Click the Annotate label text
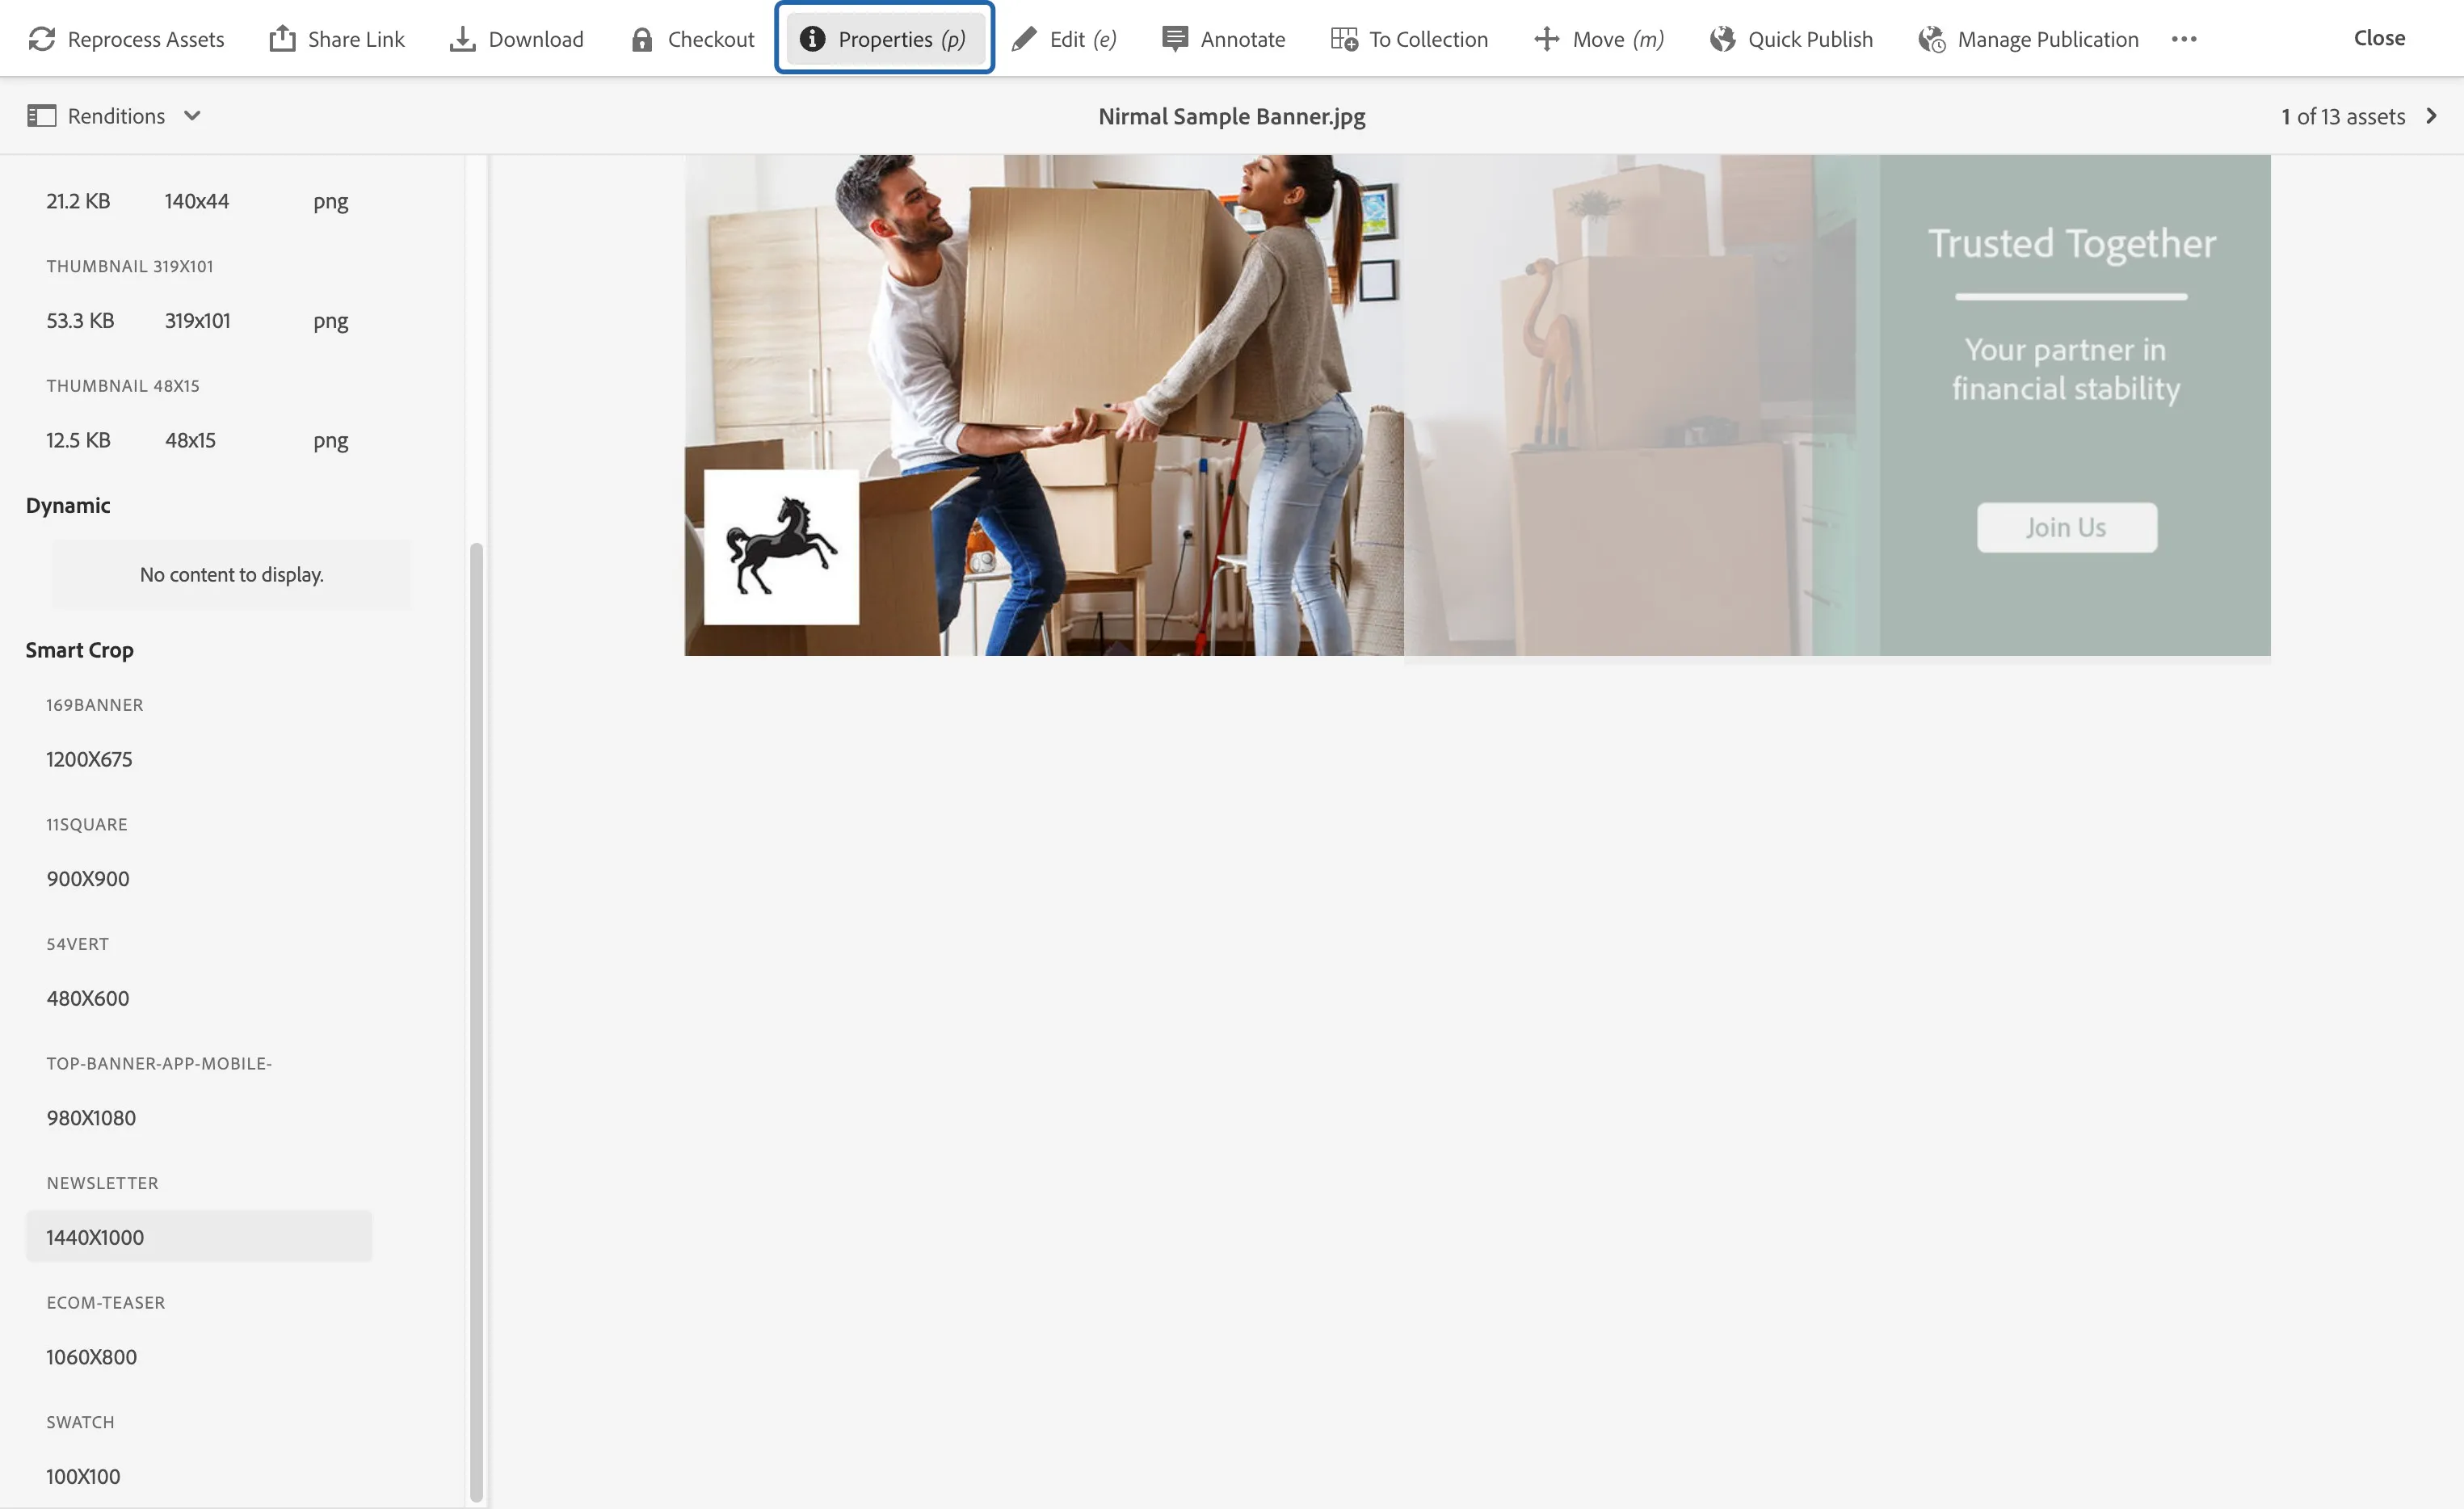The height and width of the screenshot is (1509, 2464). tap(1243, 39)
